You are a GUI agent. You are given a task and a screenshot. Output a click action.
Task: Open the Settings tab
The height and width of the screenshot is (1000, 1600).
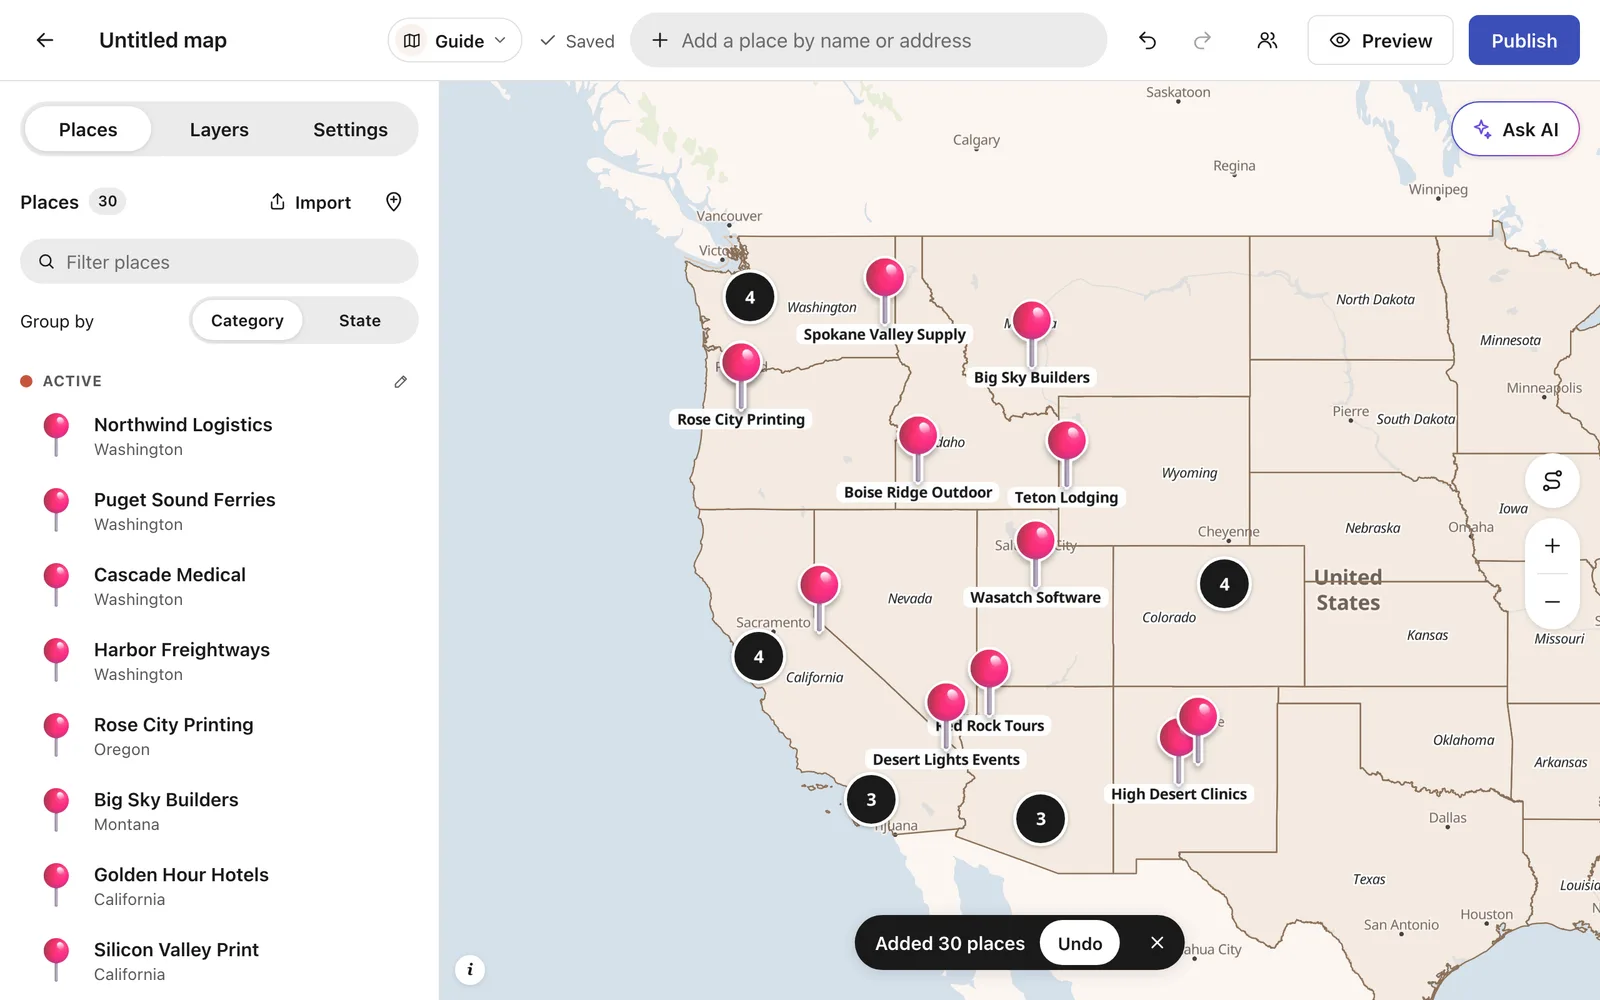click(350, 129)
